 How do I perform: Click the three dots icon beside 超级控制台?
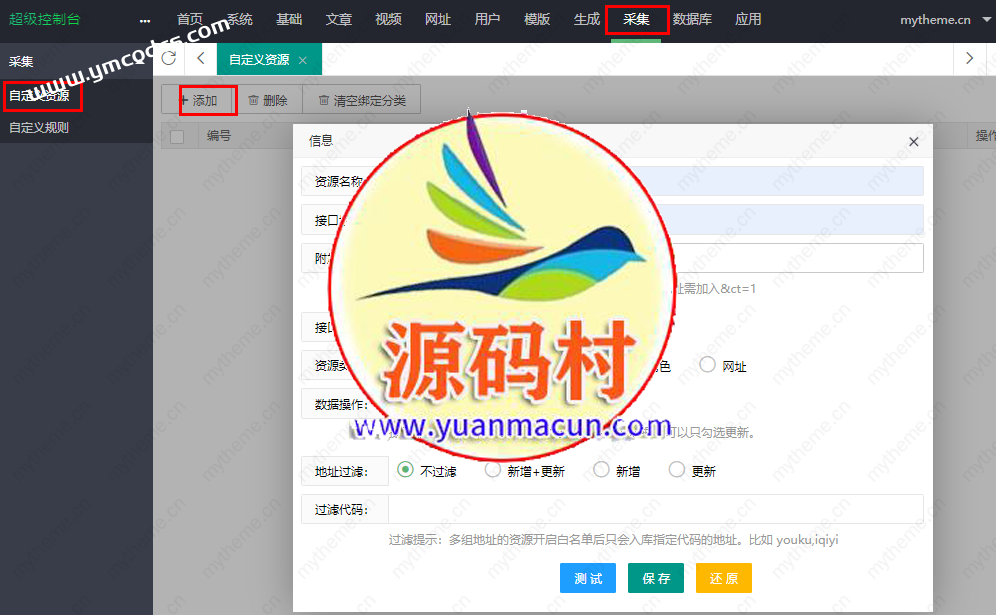click(x=145, y=20)
